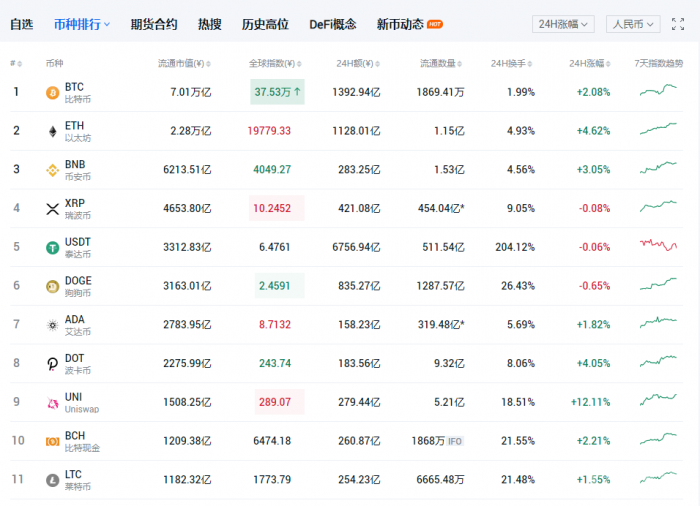Click ETH index price 19779.33
The image size is (700, 506).
point(269,131)
